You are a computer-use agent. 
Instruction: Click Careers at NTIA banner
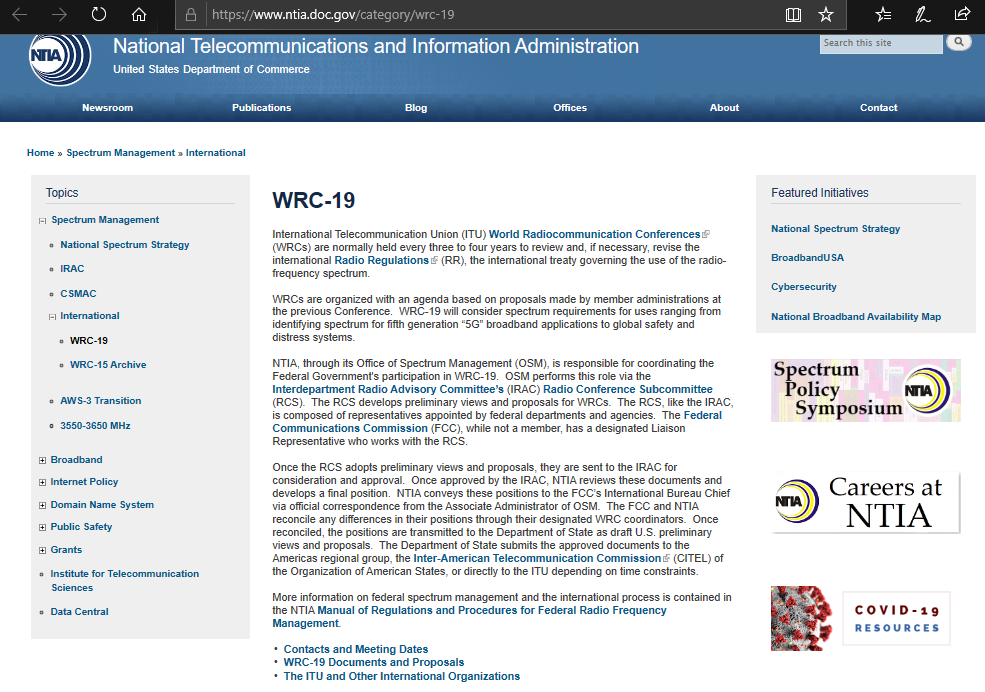pos(866,502)
